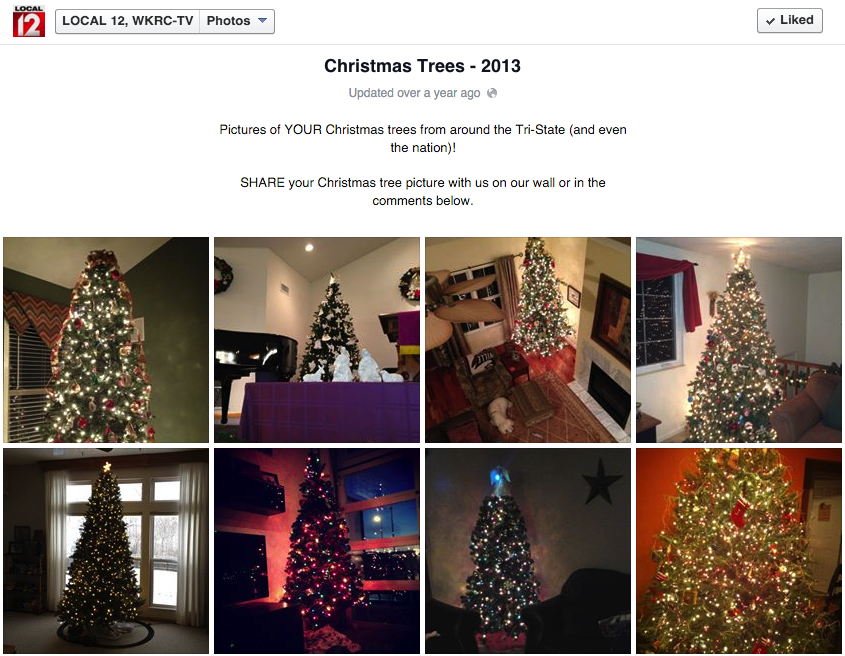Open photo with ceiling fan and fireplace
The image size is (845, 656).
(x=528, y=340)
